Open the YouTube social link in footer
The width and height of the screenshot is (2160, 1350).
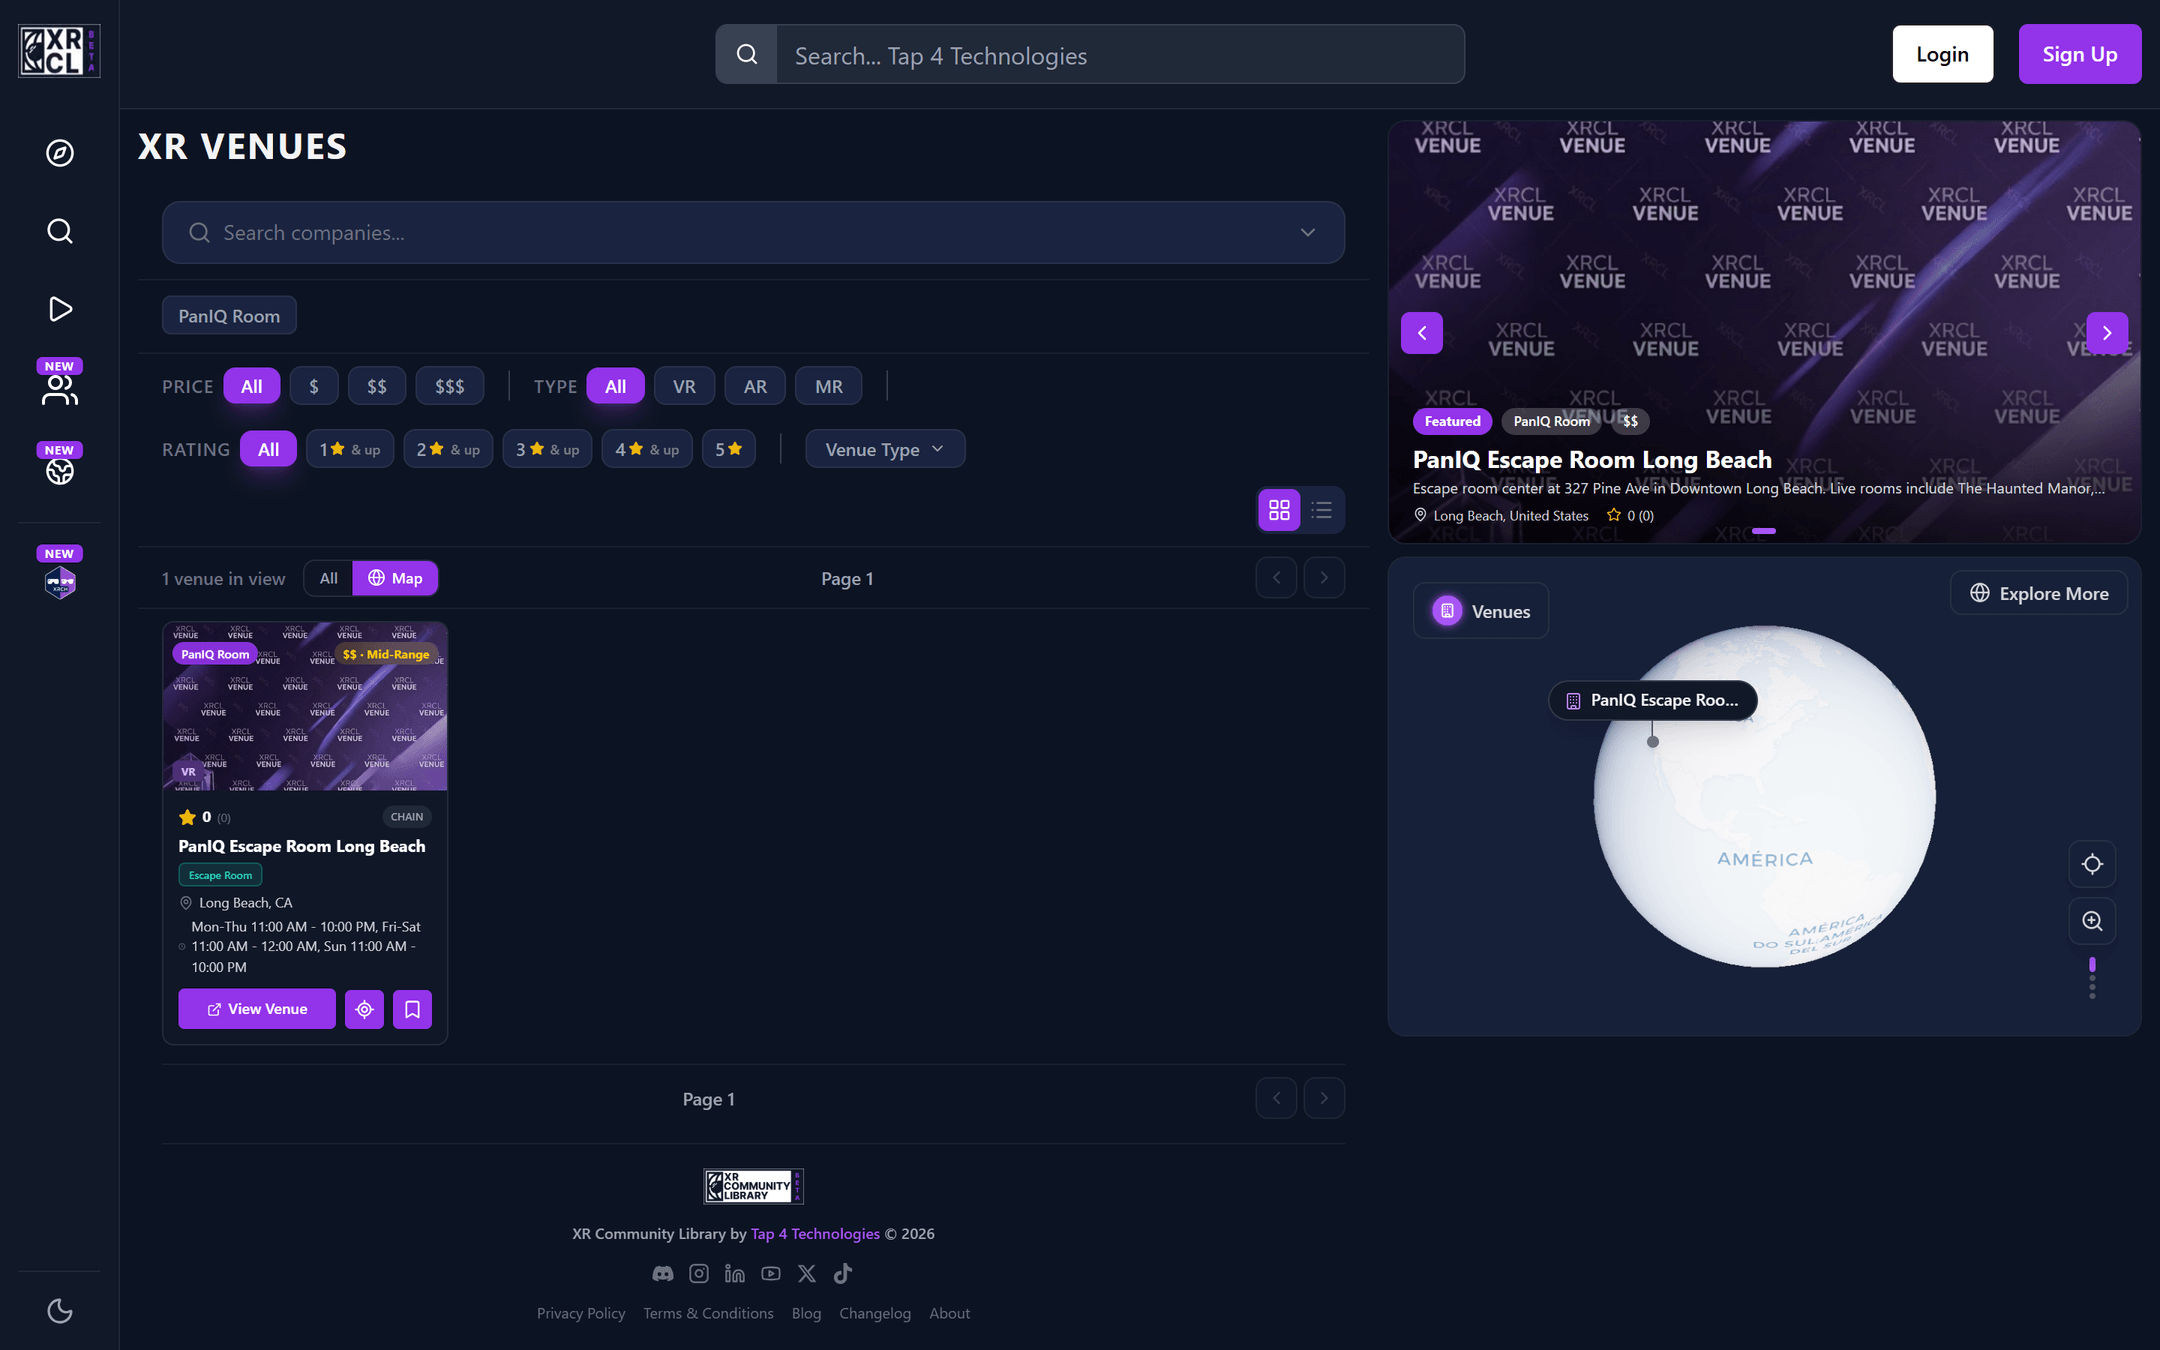pyautogui.click(x=771, y=1273)
